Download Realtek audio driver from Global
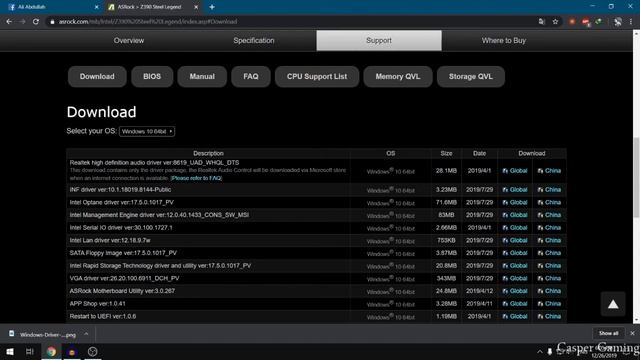640x360 pixels. 515,171
